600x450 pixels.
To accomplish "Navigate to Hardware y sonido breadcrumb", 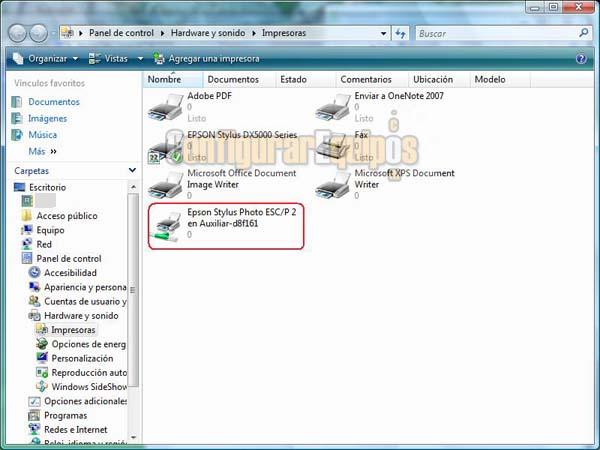I will pos(208,33).
